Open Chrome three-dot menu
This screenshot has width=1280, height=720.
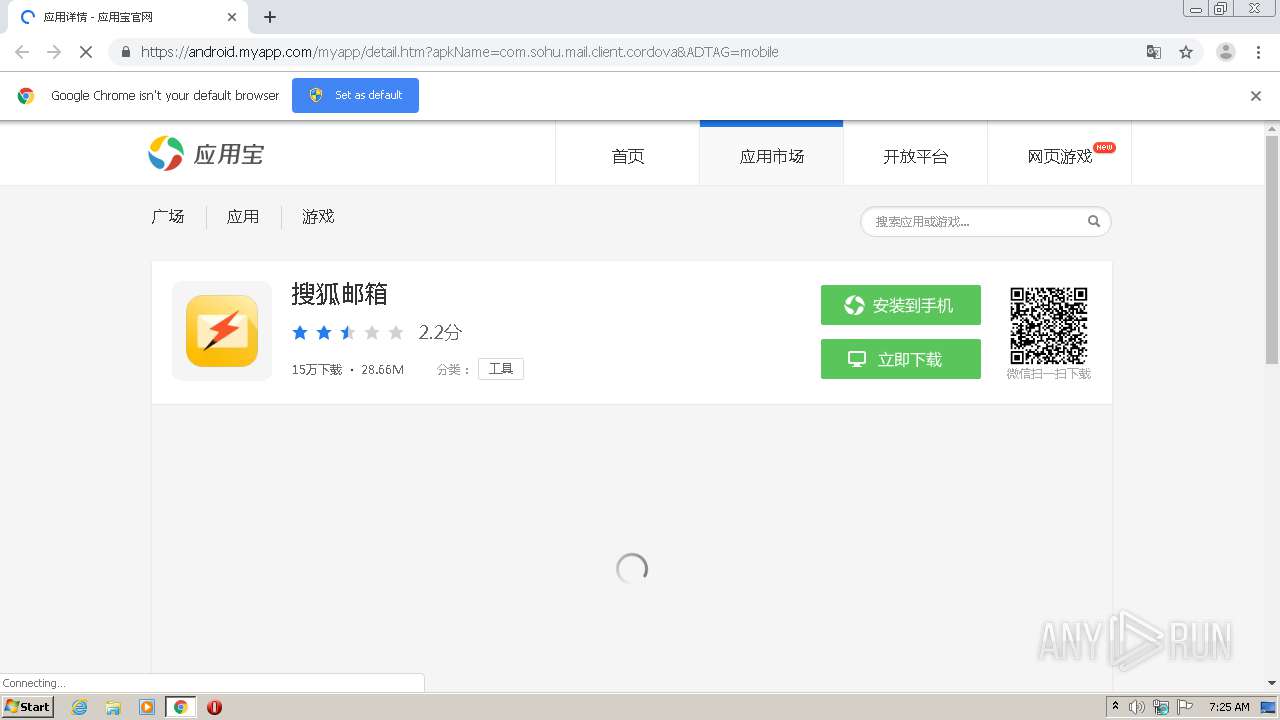(x=1258, y=52)
